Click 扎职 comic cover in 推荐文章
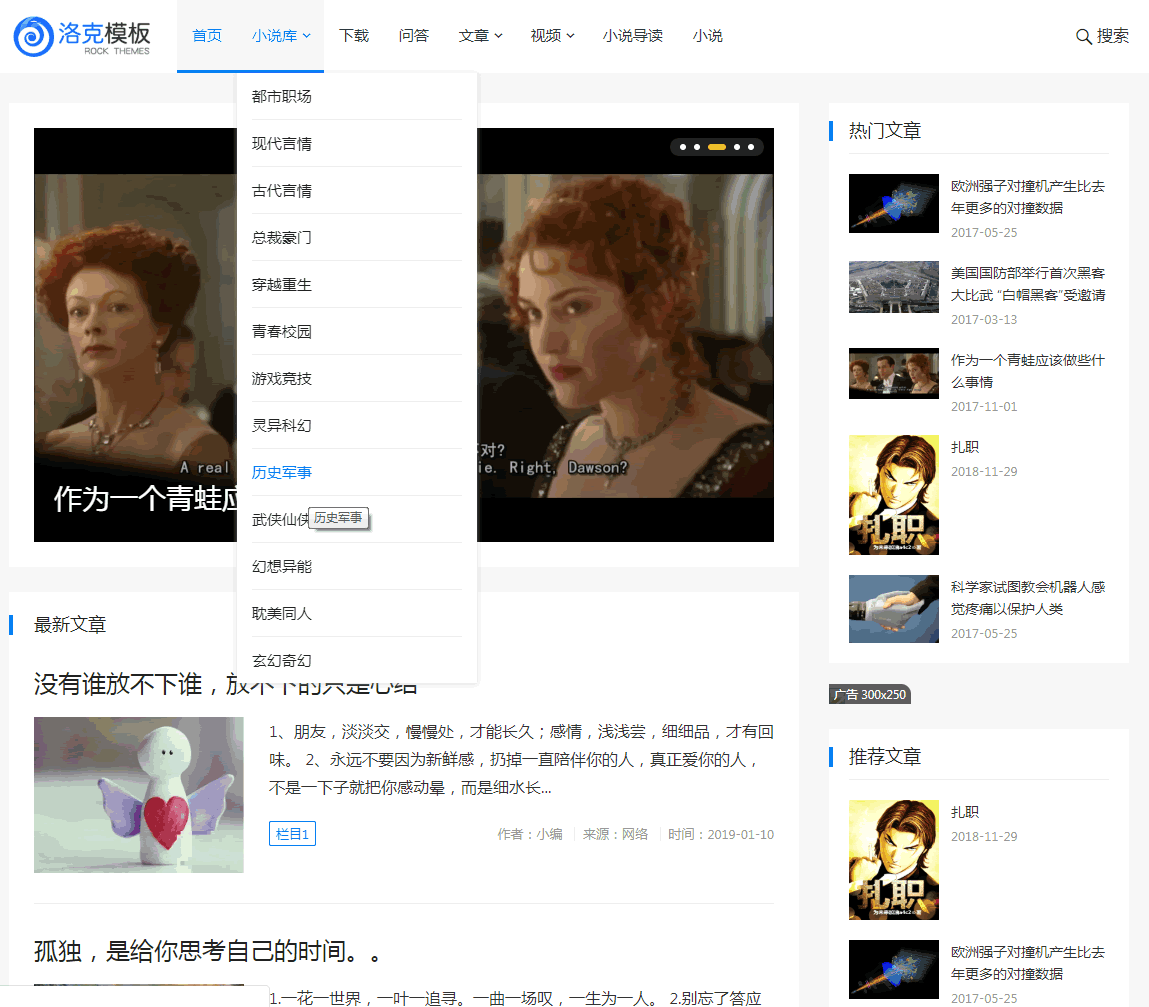This screenshot has height=1007, width=1149. click(893, 860)
